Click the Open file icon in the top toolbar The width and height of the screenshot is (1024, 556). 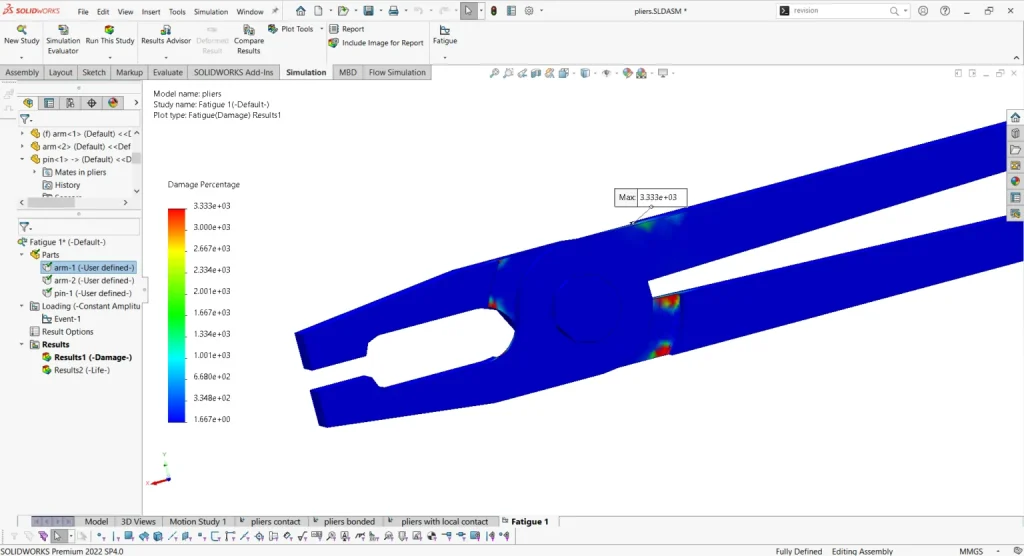pos(343,10)
